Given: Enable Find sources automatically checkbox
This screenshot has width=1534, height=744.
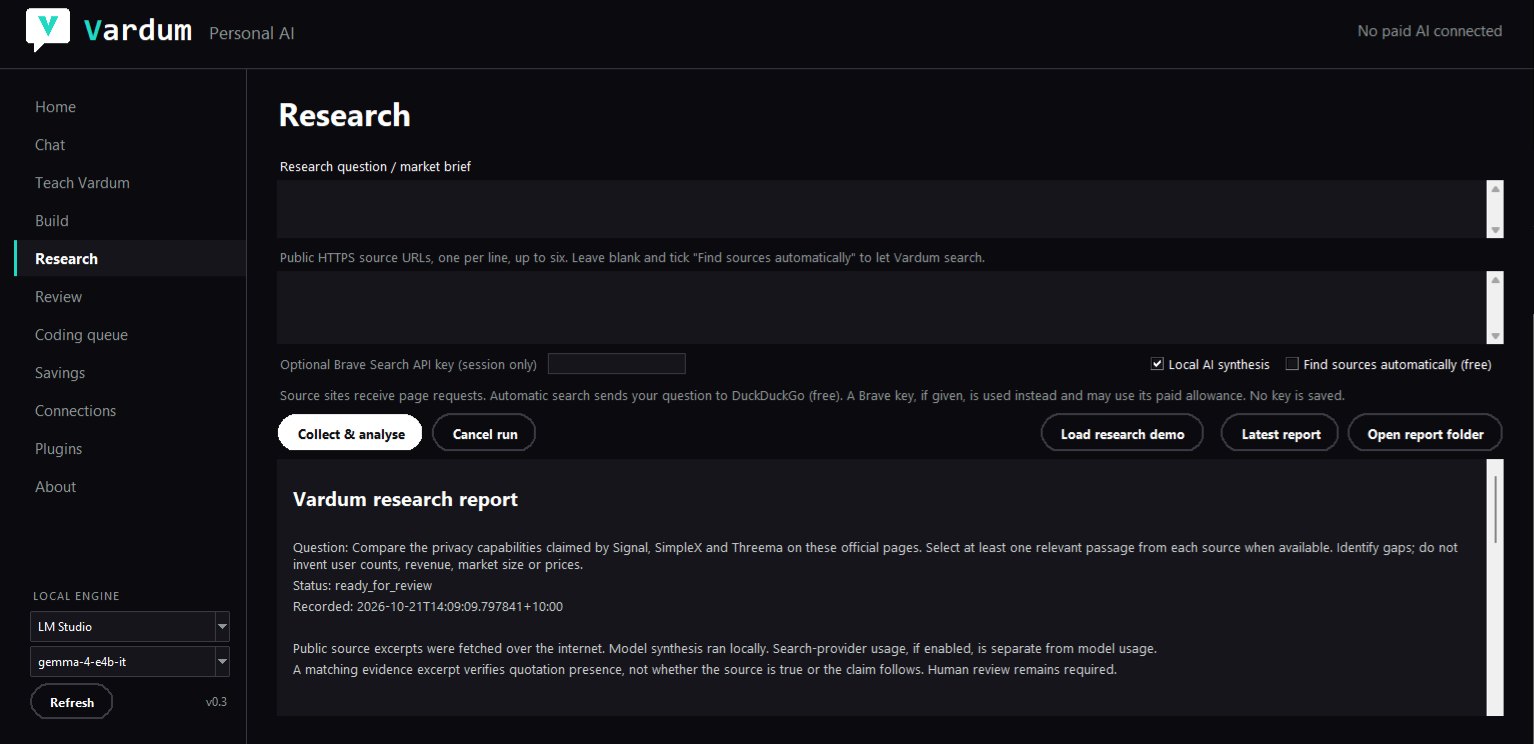Looking at the screenshot, I should [1292, 364].
